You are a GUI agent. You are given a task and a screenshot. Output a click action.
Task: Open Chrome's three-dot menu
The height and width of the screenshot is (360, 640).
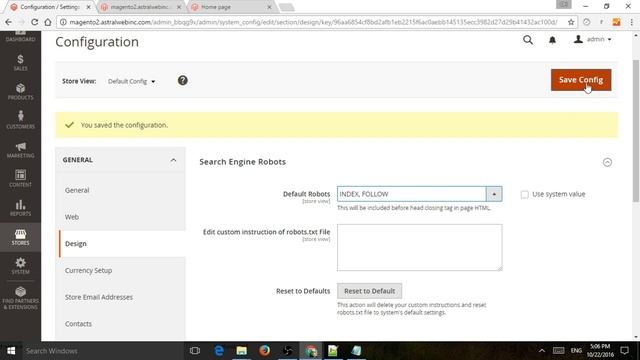tap(631, 22)
